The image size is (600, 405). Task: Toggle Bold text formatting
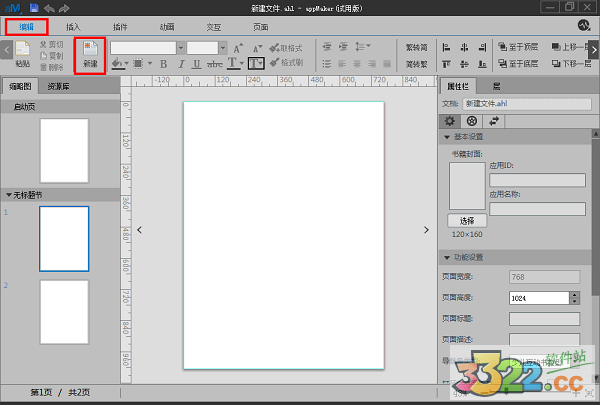163,63
